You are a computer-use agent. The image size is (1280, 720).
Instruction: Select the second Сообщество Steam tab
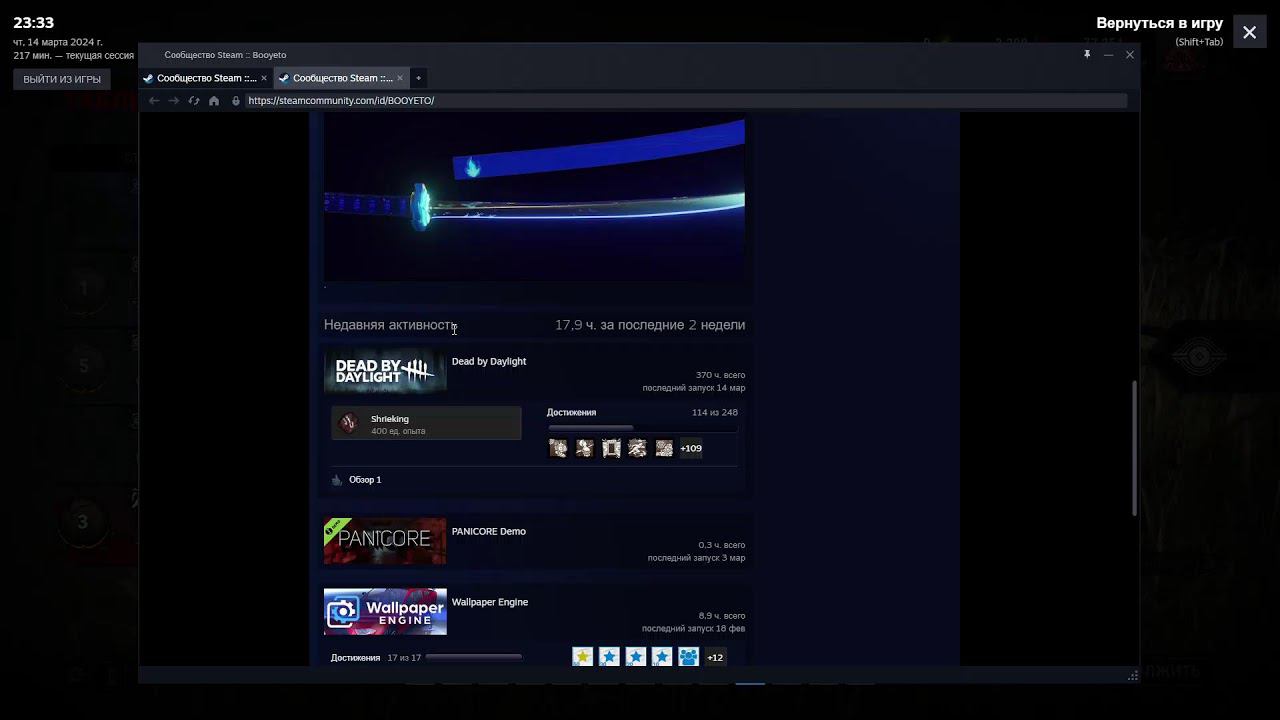coord(341,78)
